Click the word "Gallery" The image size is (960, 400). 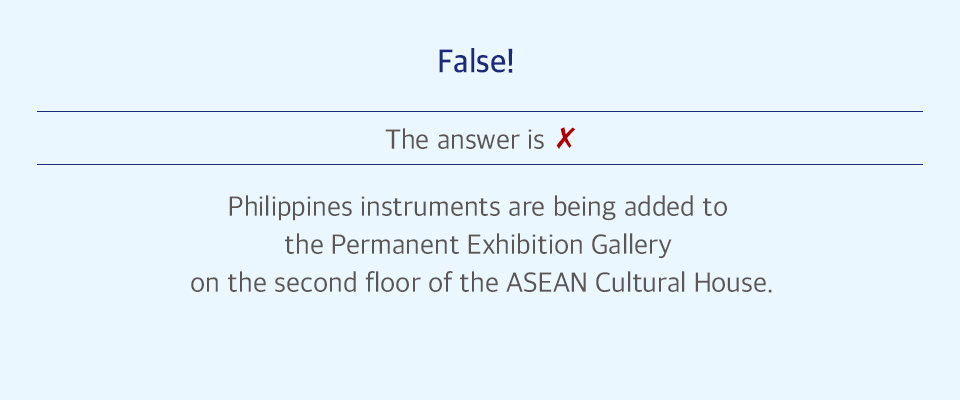click(x=631, y=245)
